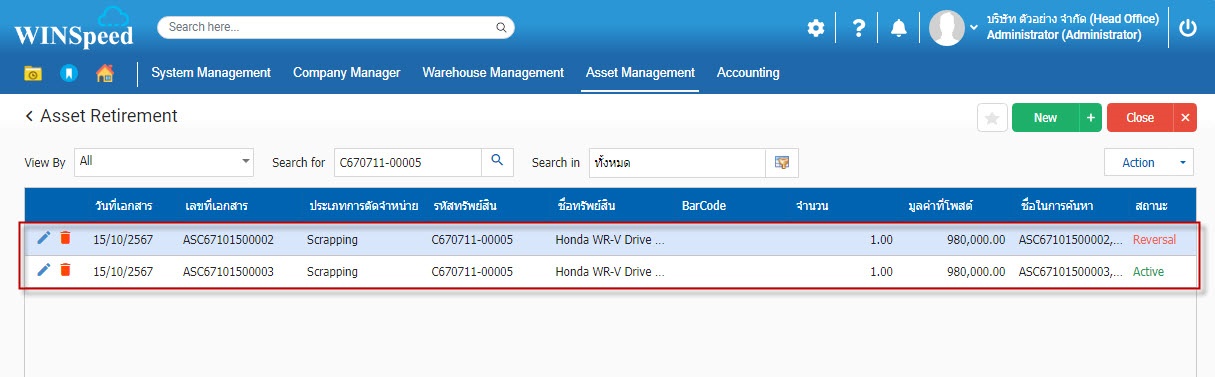Mark page as favorite with star
Screen dimensions: 1215x377
(992, 118)
